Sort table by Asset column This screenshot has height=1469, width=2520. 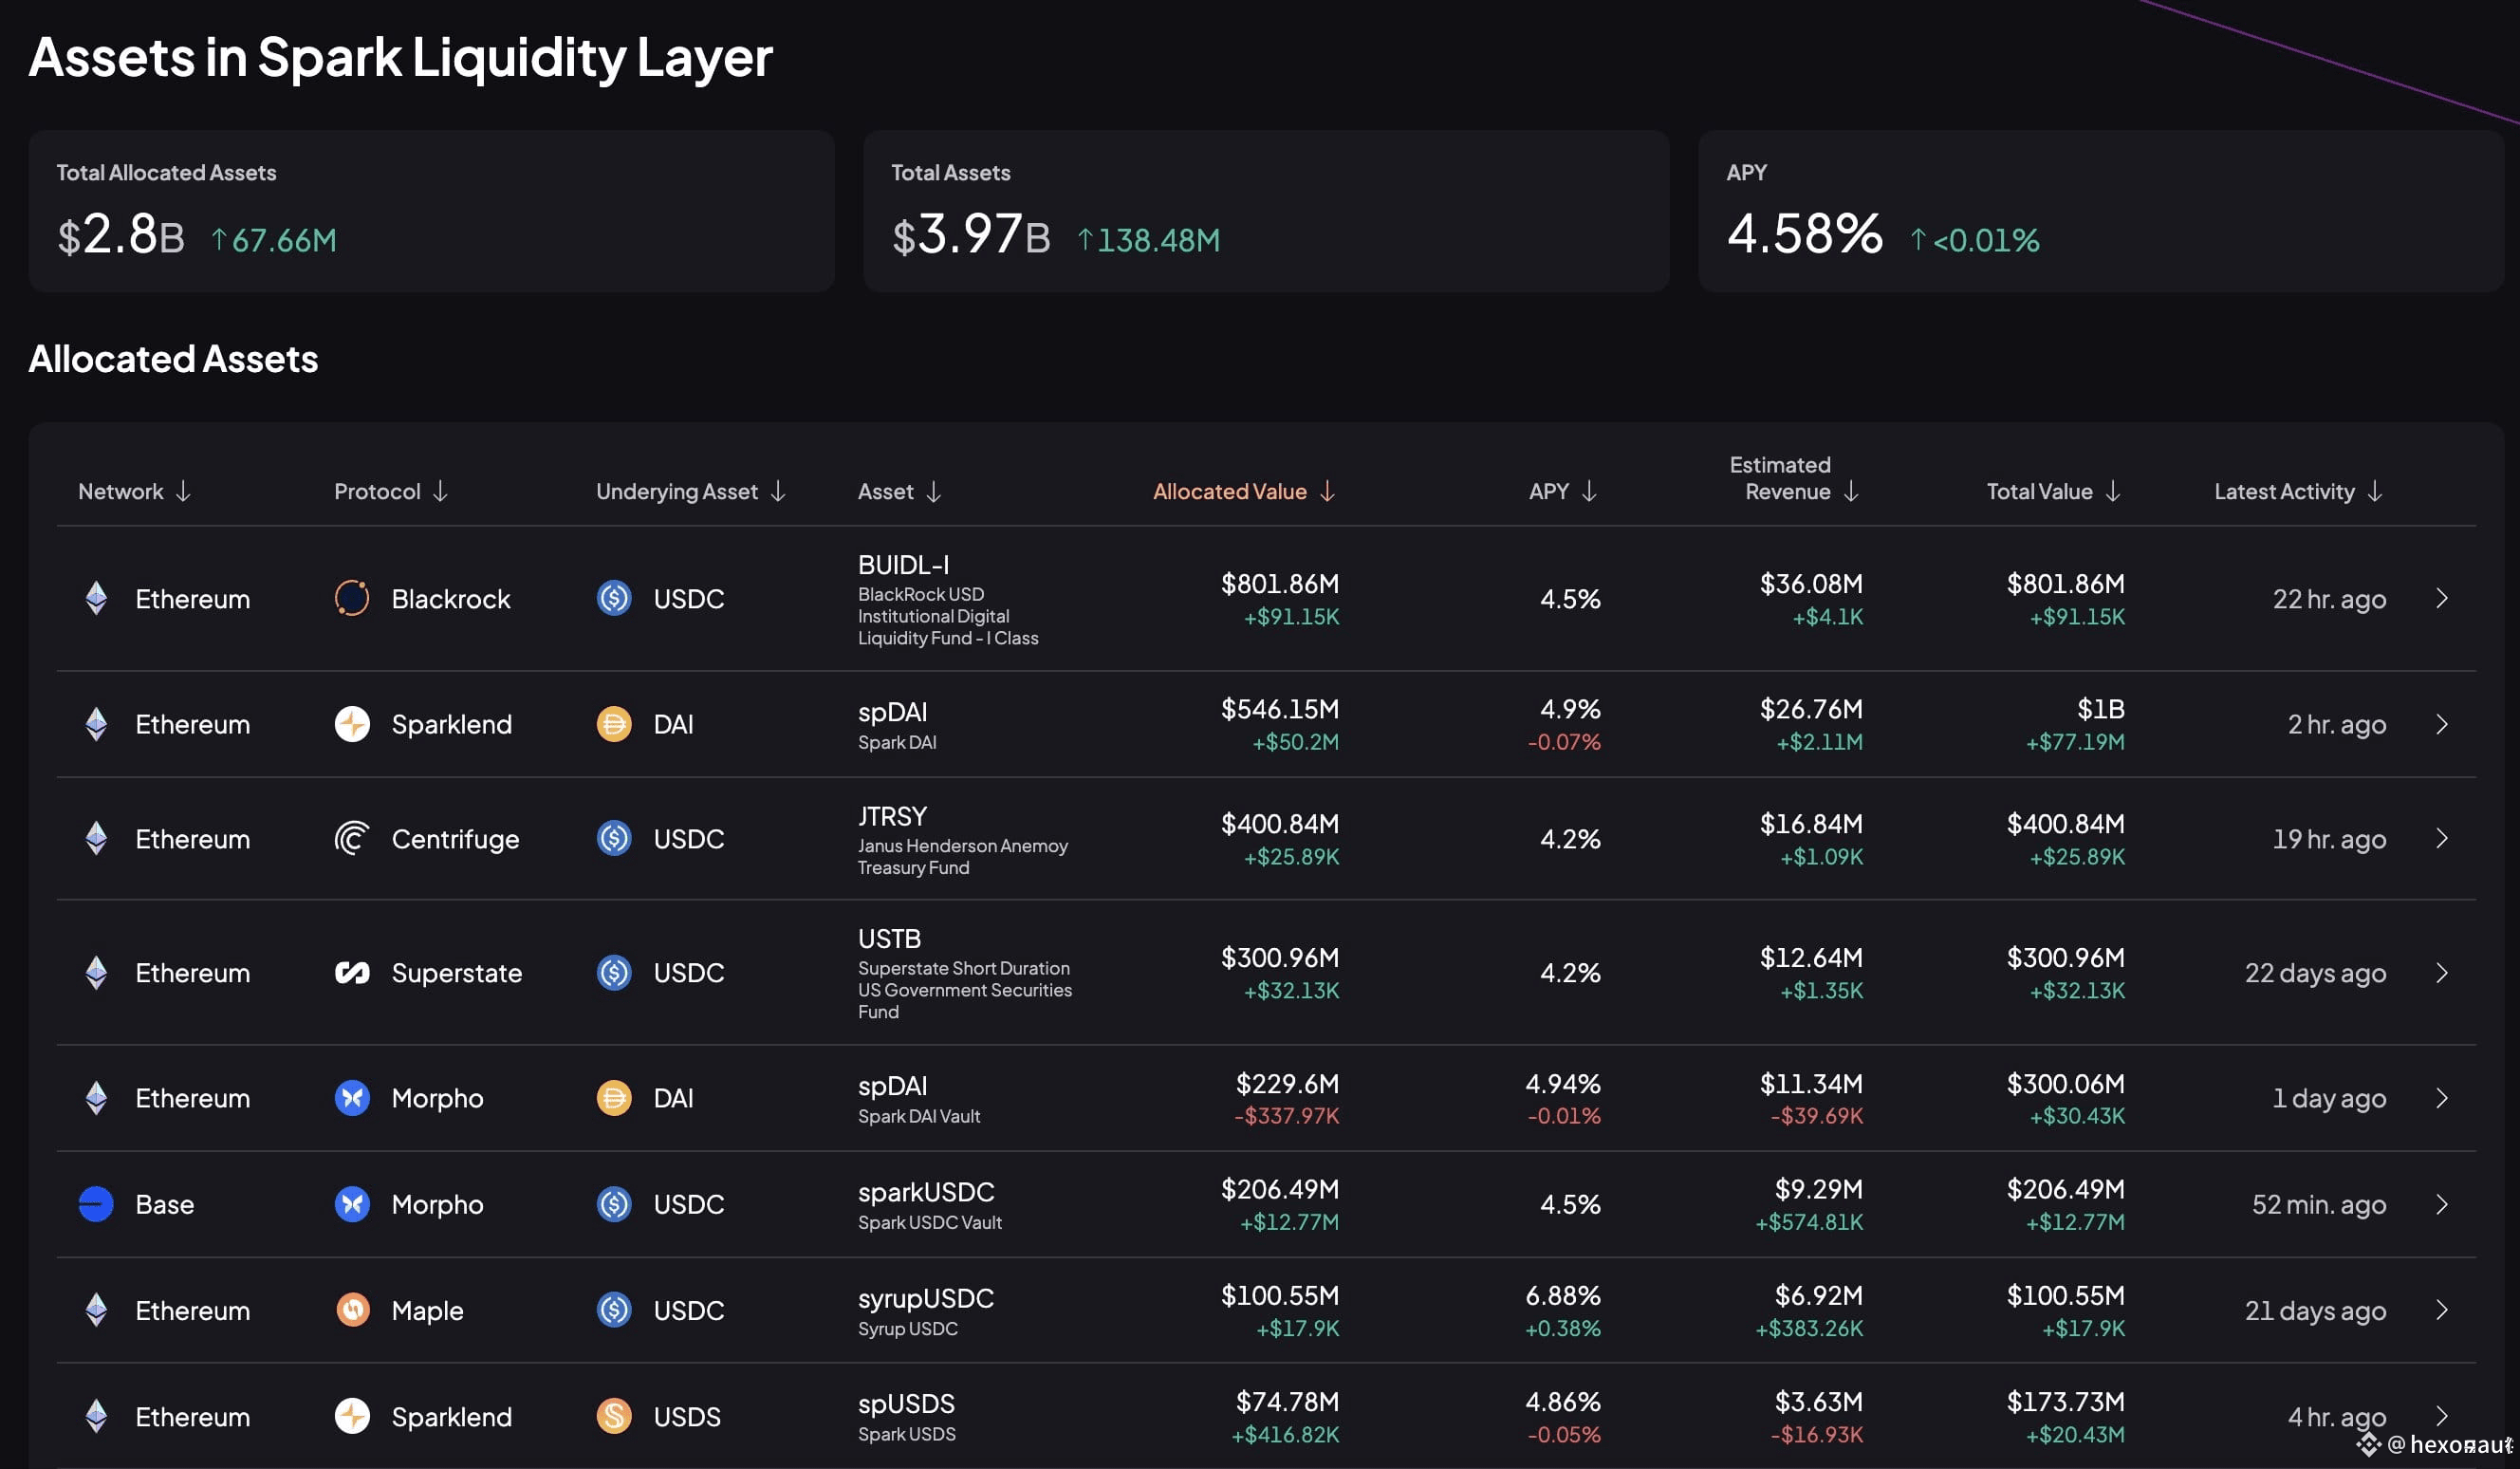[x=900, y=491]
